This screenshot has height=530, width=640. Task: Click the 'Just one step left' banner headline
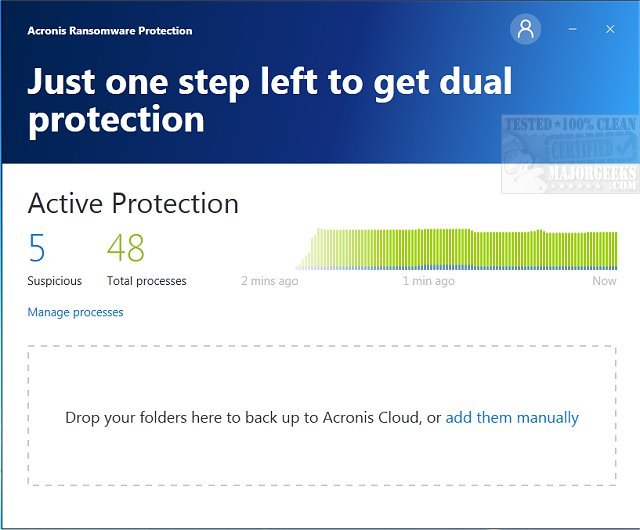tap(270, 81)
